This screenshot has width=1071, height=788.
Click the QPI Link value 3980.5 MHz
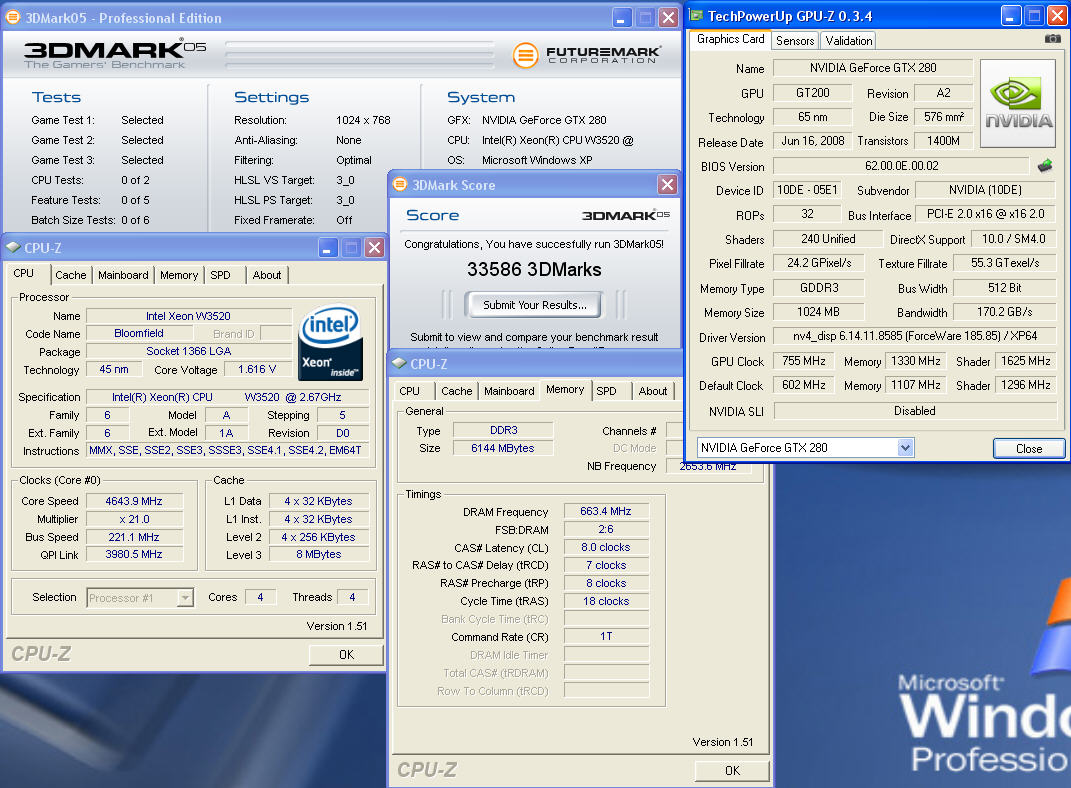134,554
